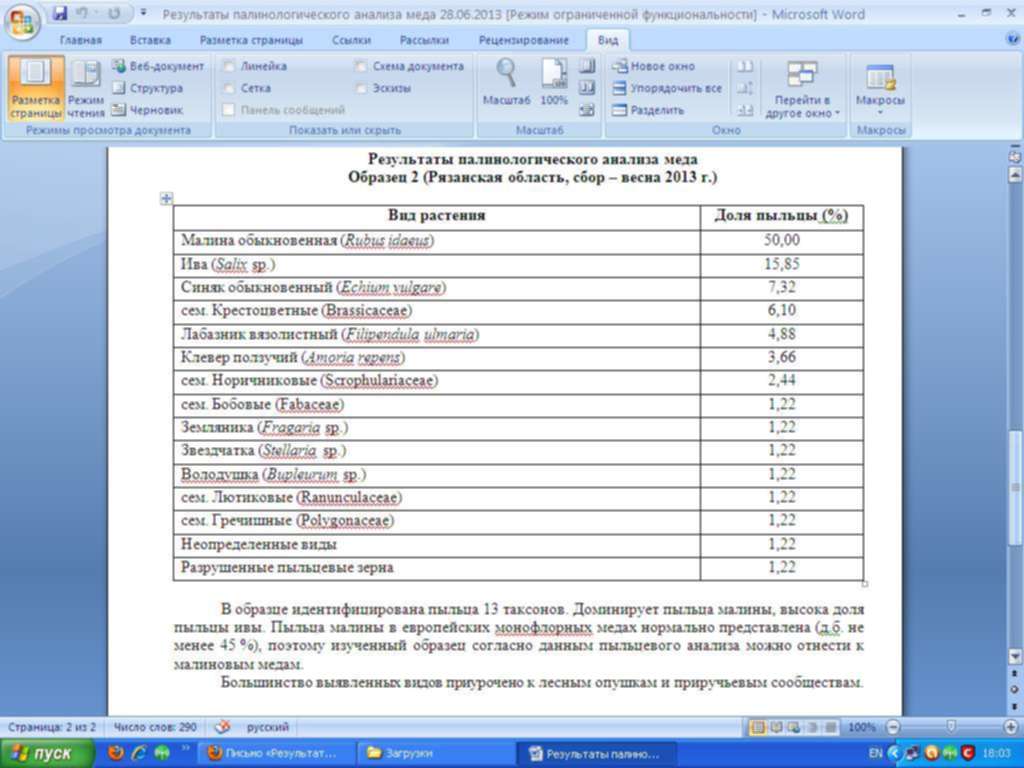The height and width of the screenshot is (768, 1024).
Task: Expand the Перейти в другое окно dropdown
Action: [x=802, y=92]
